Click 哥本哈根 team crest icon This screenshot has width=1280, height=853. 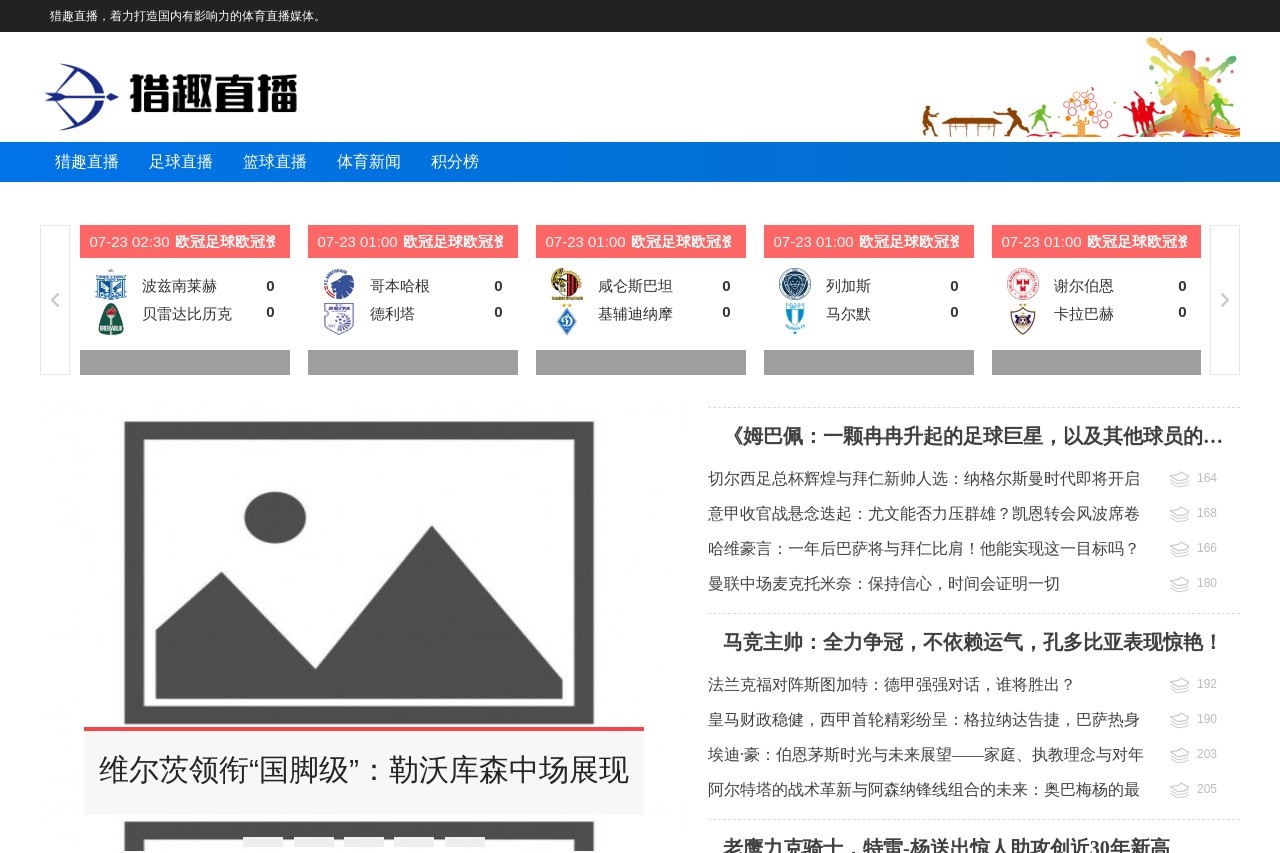click(339, 285)
